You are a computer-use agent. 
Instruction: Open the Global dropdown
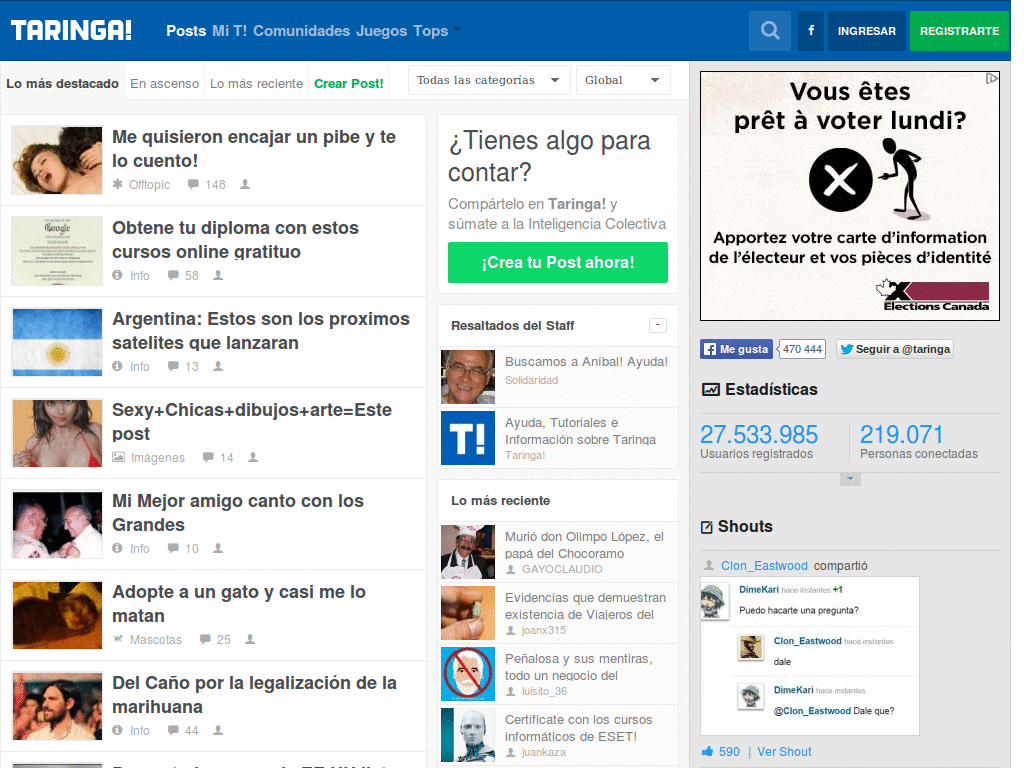click(x=623, y=80)
